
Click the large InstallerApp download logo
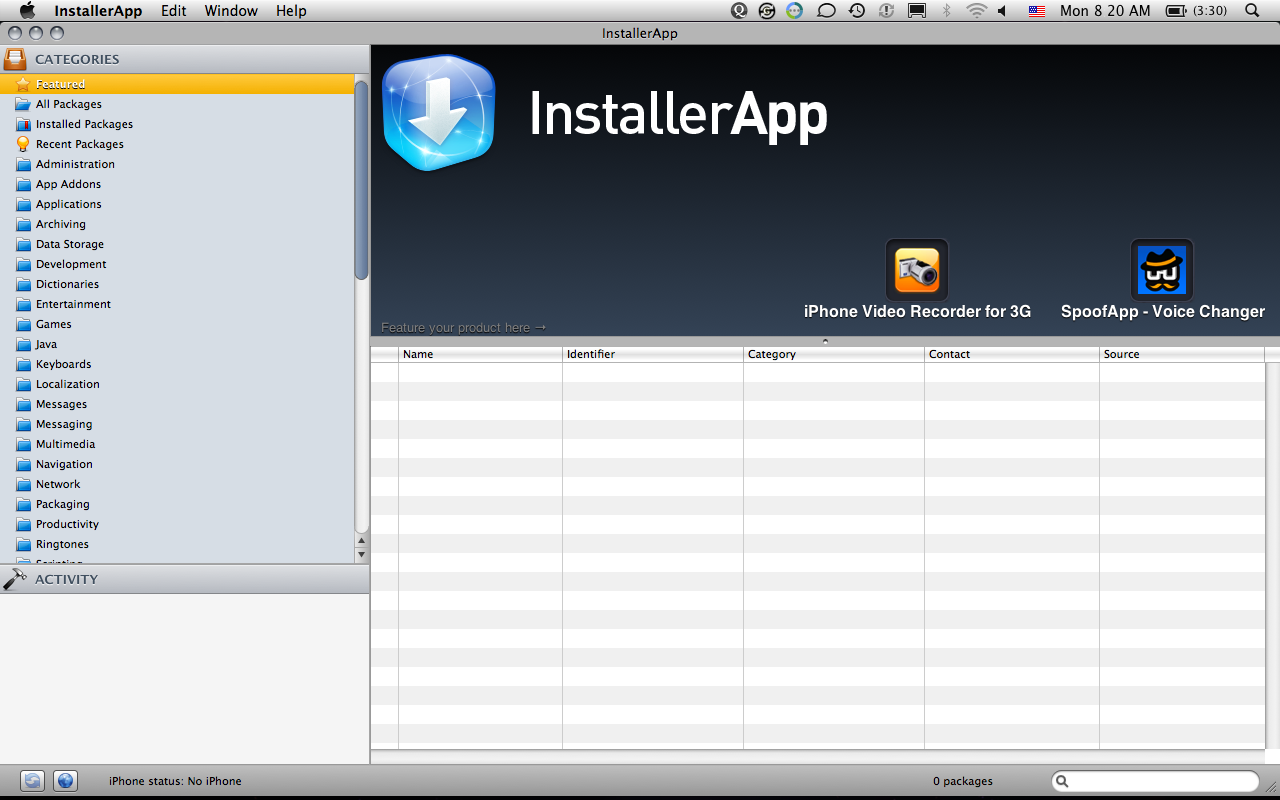pos(439,113)
